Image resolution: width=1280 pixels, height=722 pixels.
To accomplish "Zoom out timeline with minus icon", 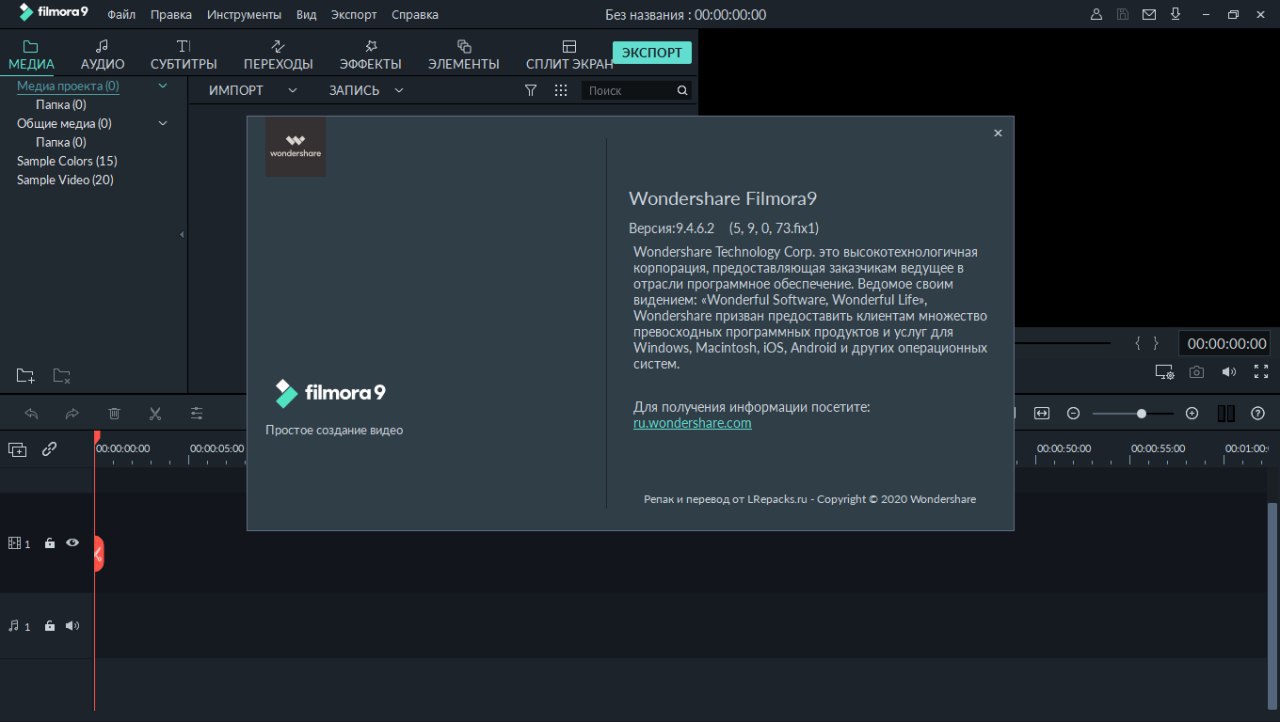I will click(1074, 413).
